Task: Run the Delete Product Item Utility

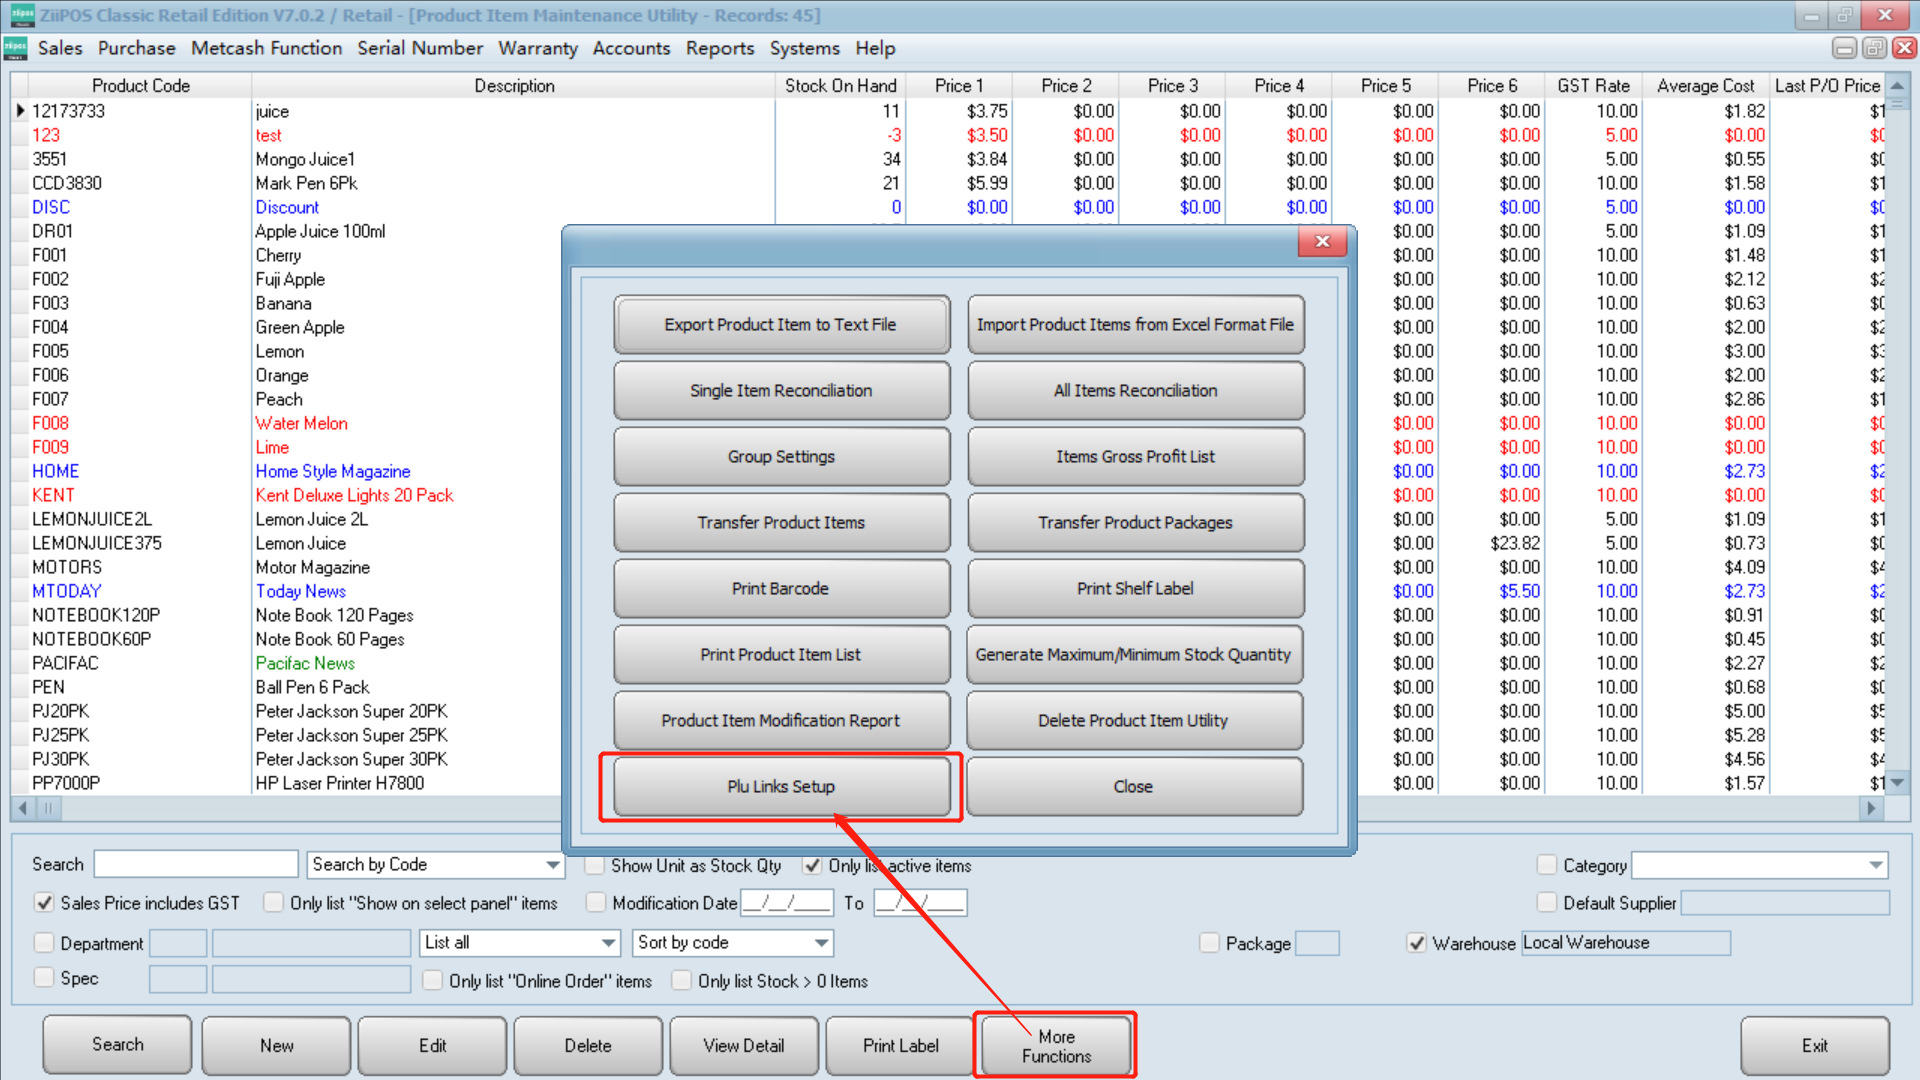Action: click(1135, 720)
